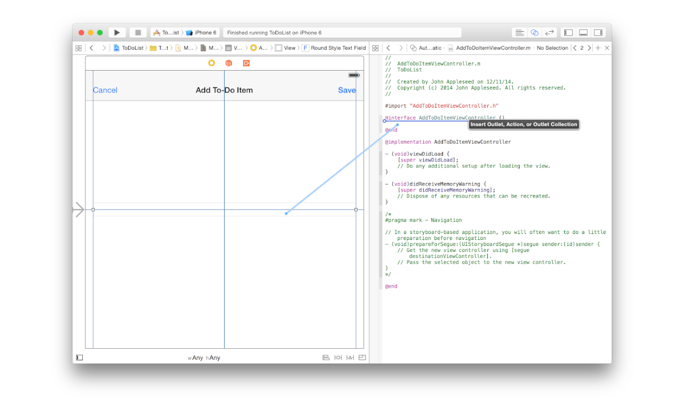The image size is (680, 404).
Task: Go back in left editor history
Action: pyautogui.click(x=91, y=48)
